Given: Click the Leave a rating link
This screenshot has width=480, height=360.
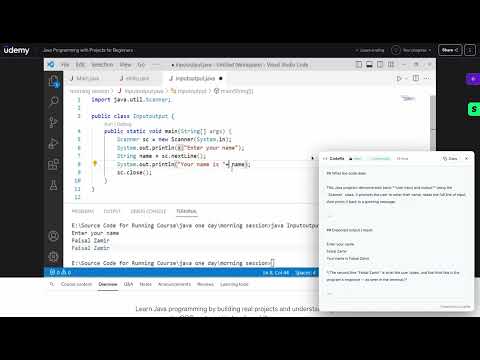Looking at the screenshot, I should tap(370, 50).
